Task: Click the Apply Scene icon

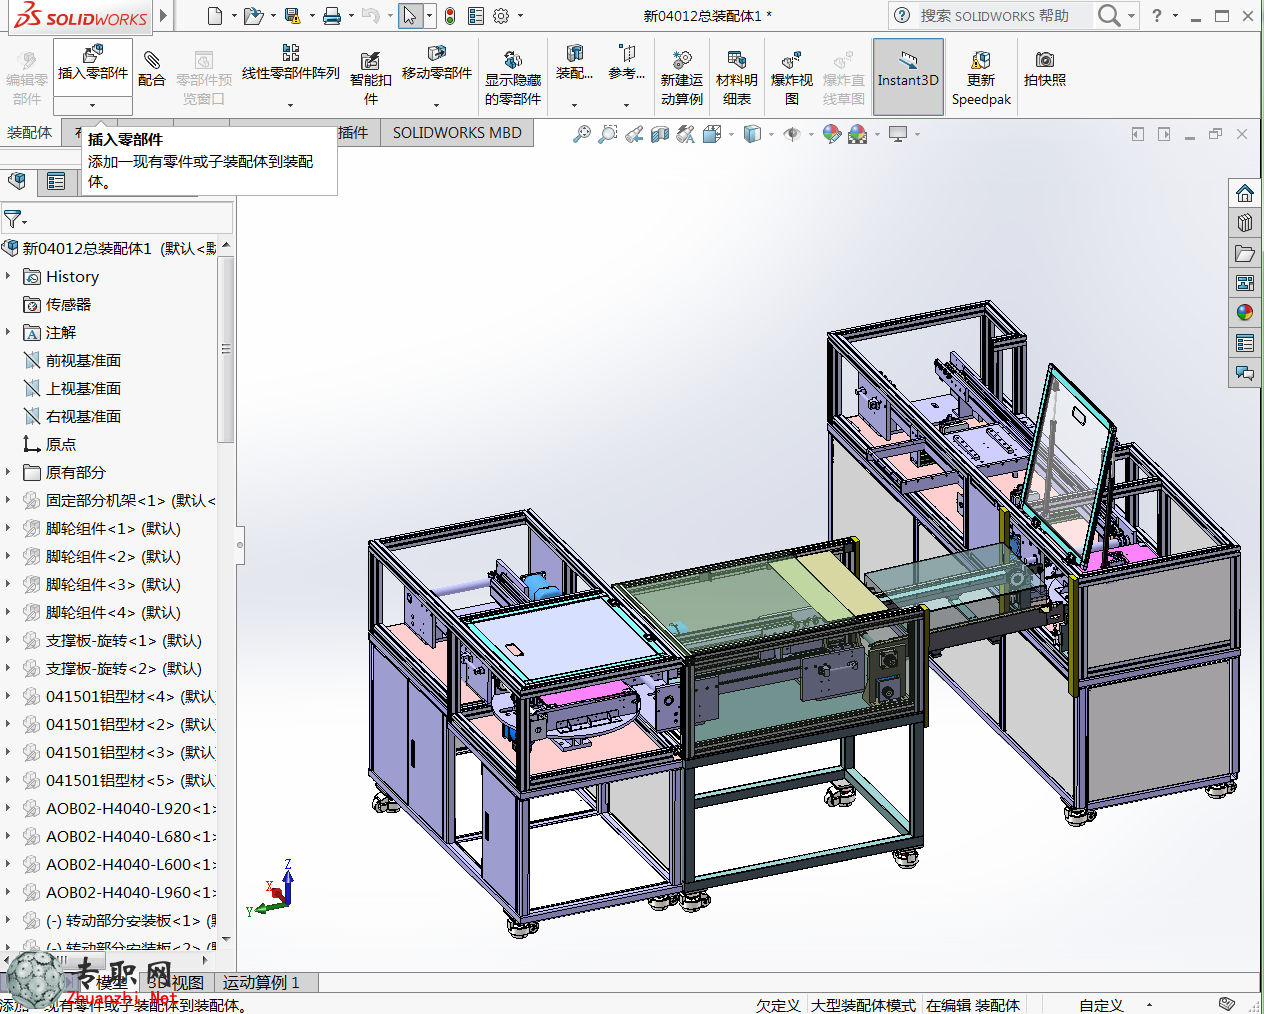Action: click(x=857, y=134)
